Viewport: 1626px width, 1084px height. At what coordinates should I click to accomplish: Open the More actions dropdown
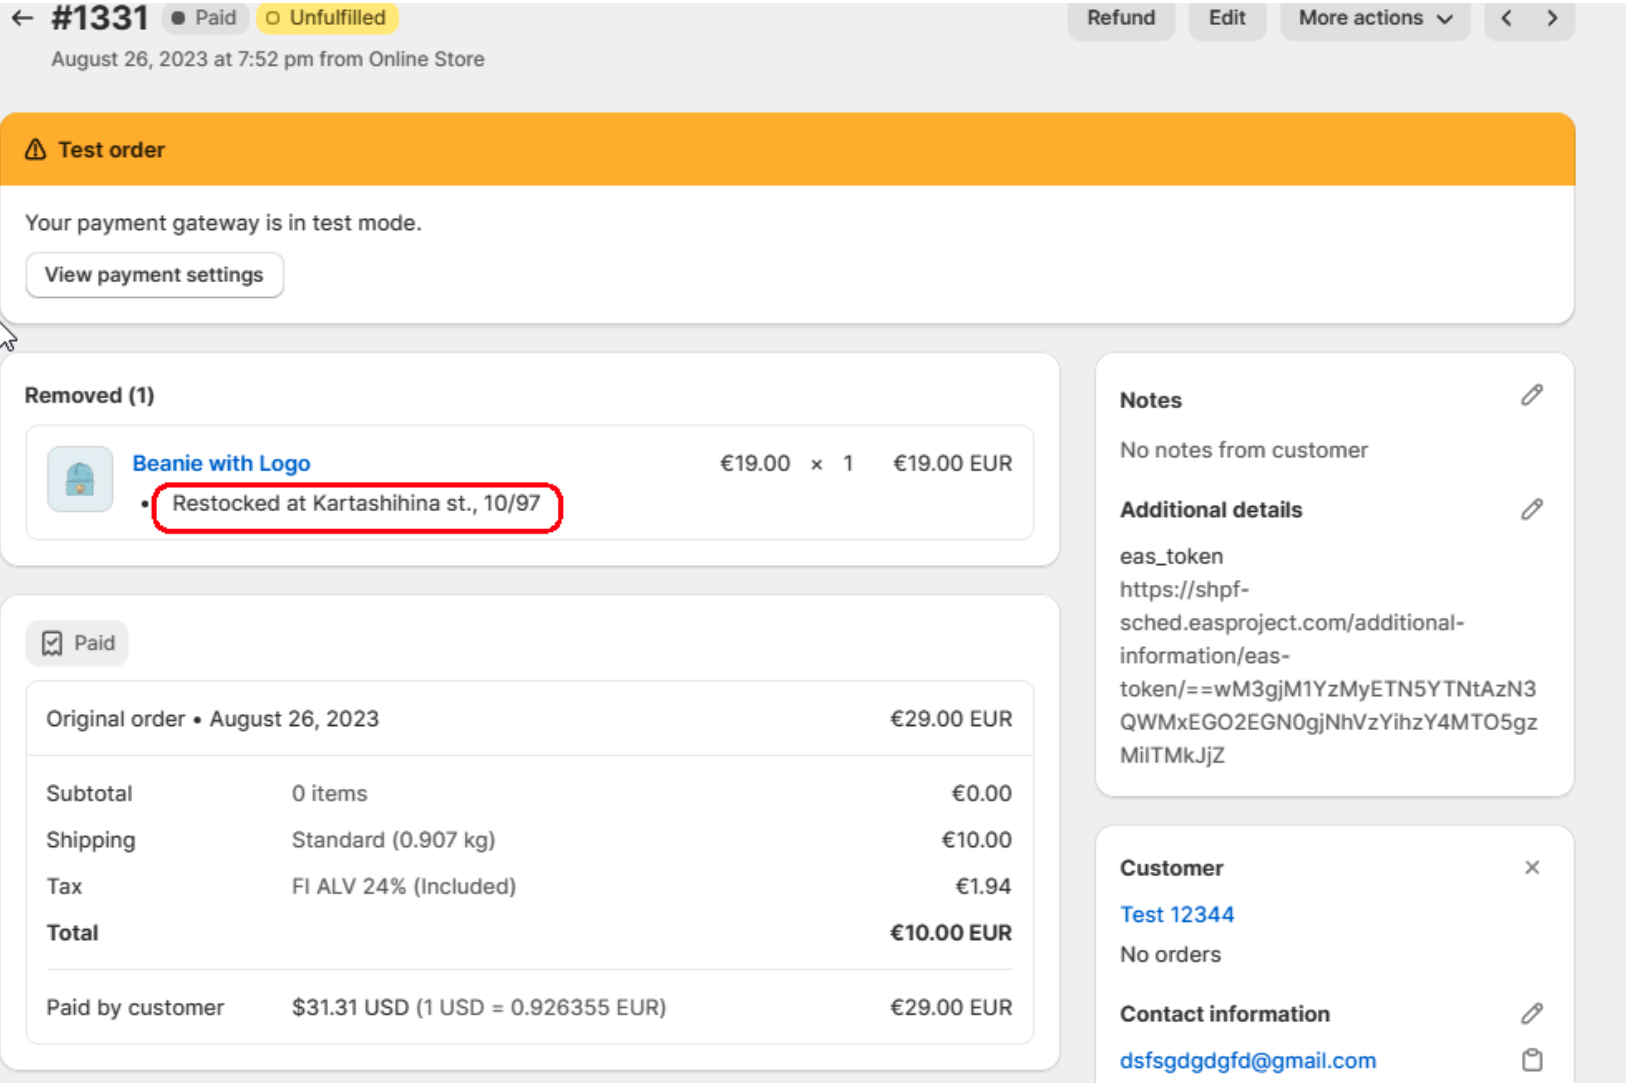click(x=1374, y=18)
